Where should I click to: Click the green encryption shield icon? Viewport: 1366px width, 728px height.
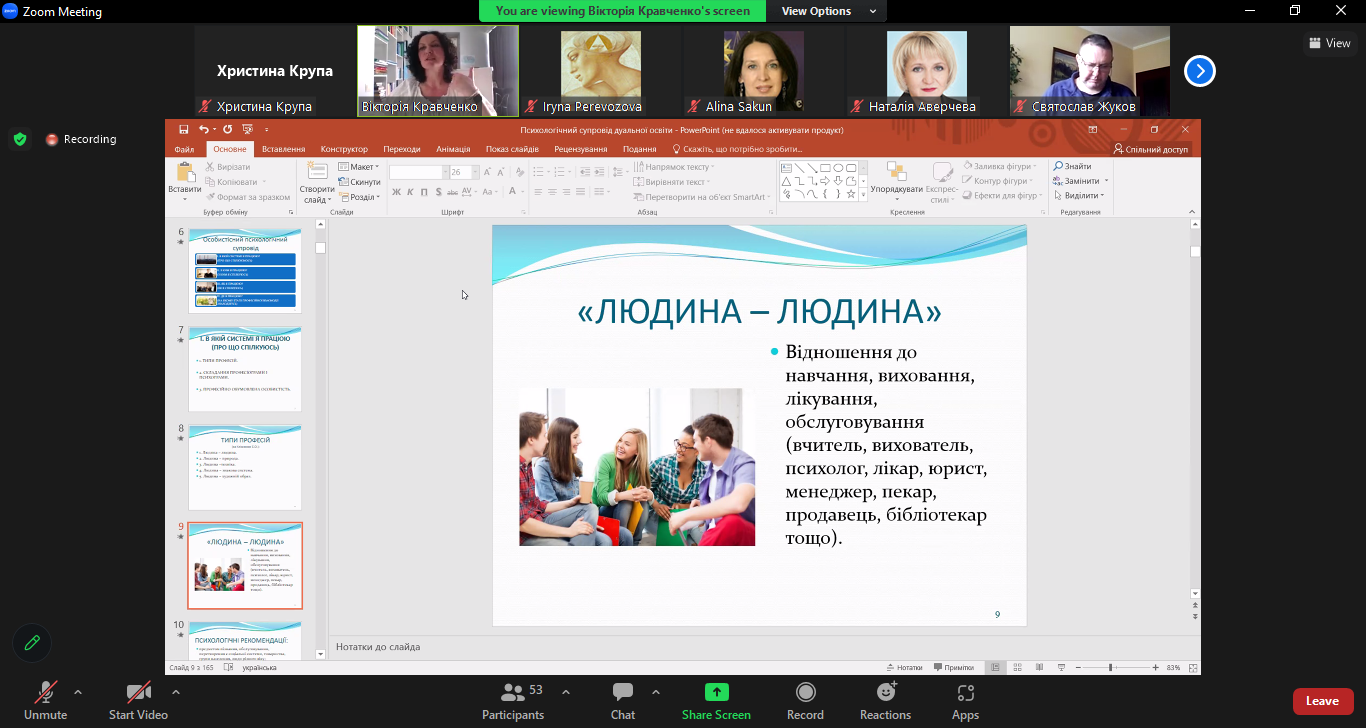click(20, 139)
